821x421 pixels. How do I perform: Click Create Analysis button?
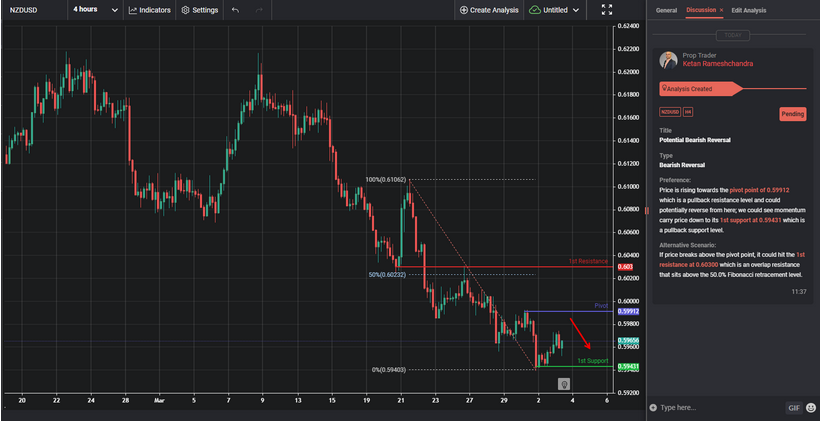[489, 10]
